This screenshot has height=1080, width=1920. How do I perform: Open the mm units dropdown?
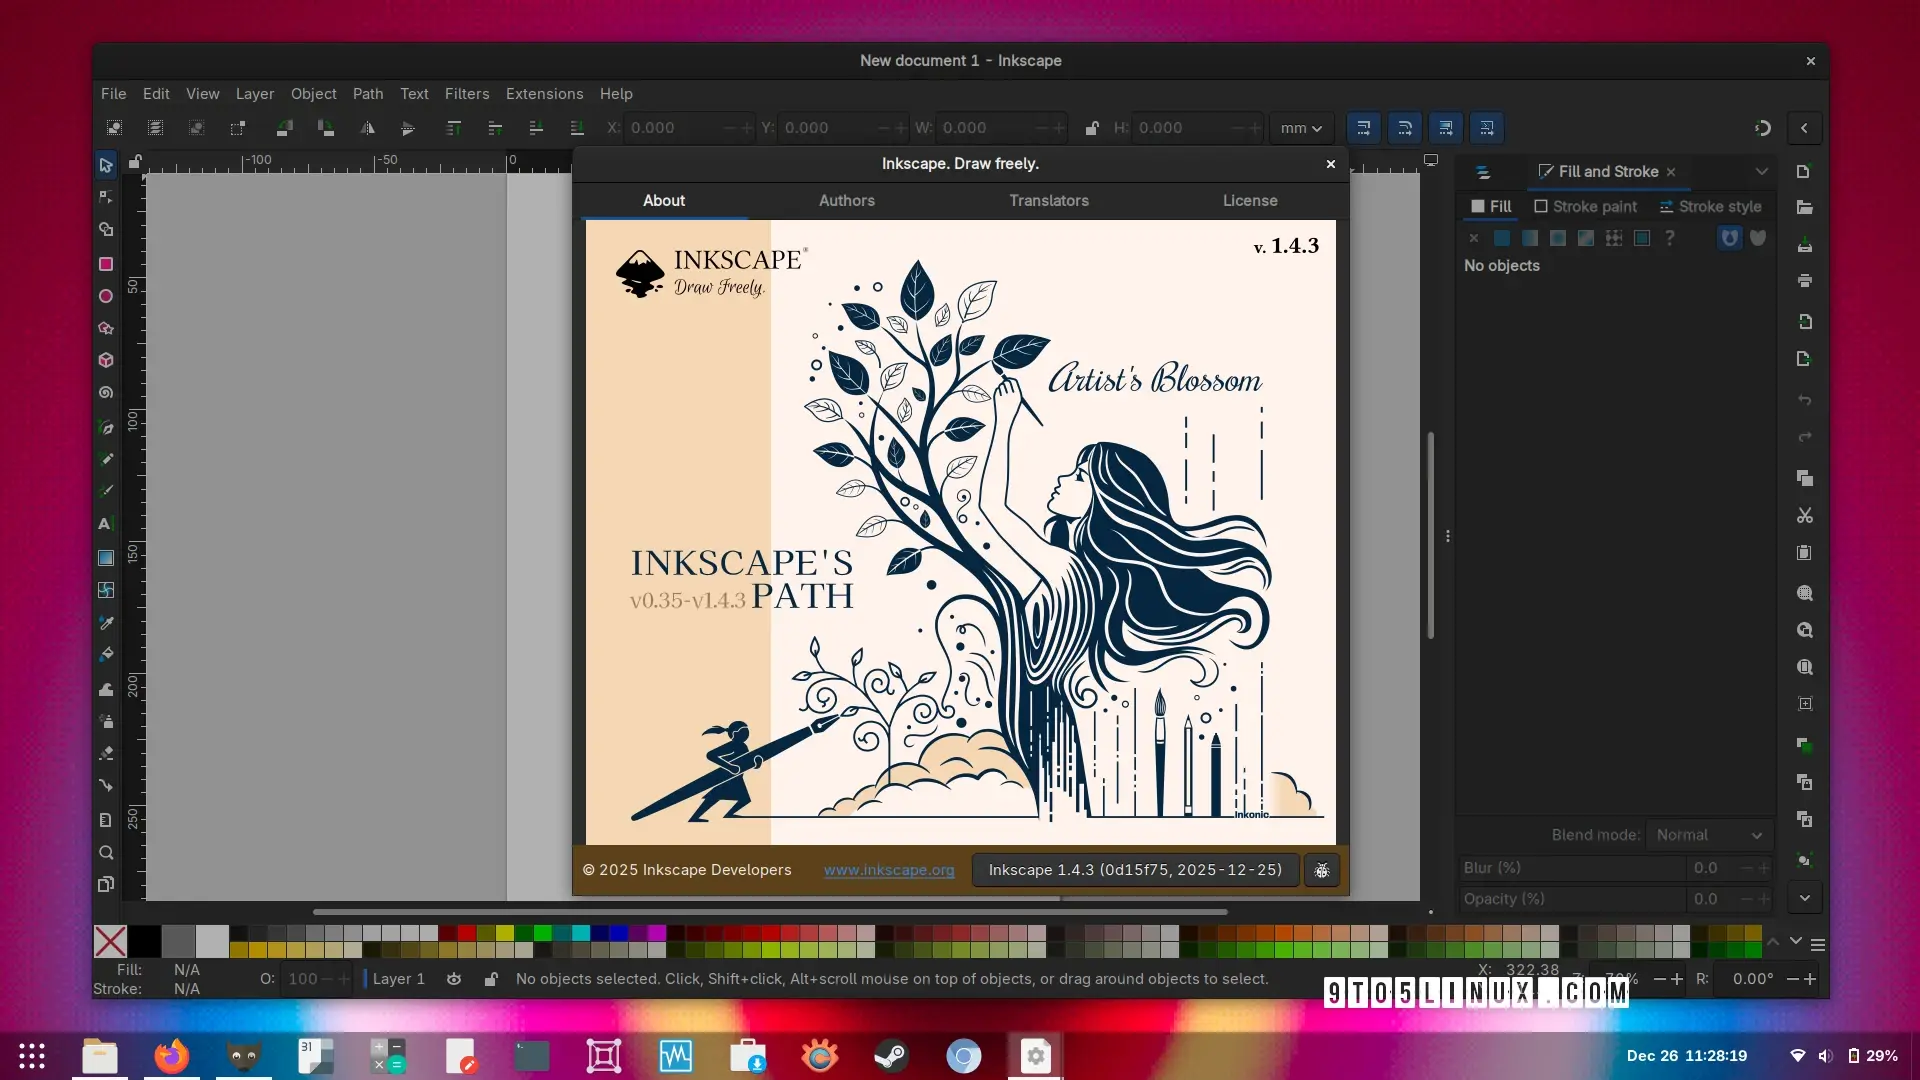[1300, 128]
